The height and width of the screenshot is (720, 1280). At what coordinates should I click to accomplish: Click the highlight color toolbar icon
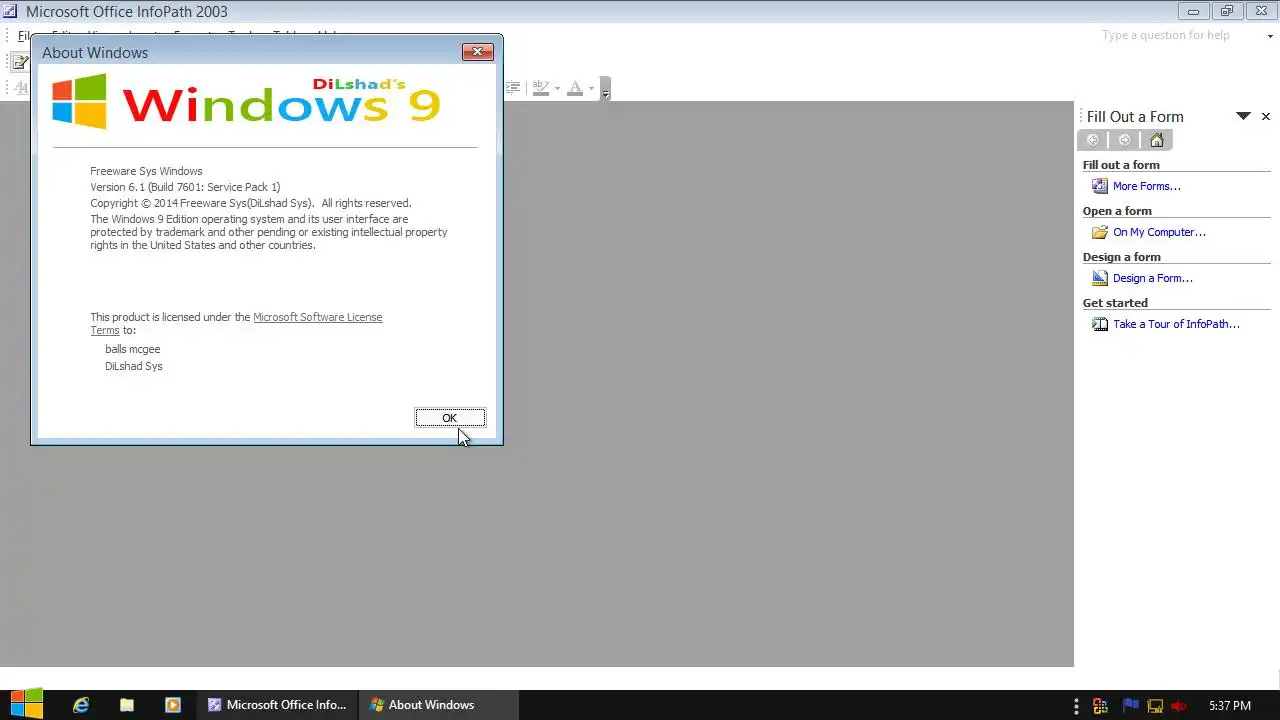pos(541,88)
